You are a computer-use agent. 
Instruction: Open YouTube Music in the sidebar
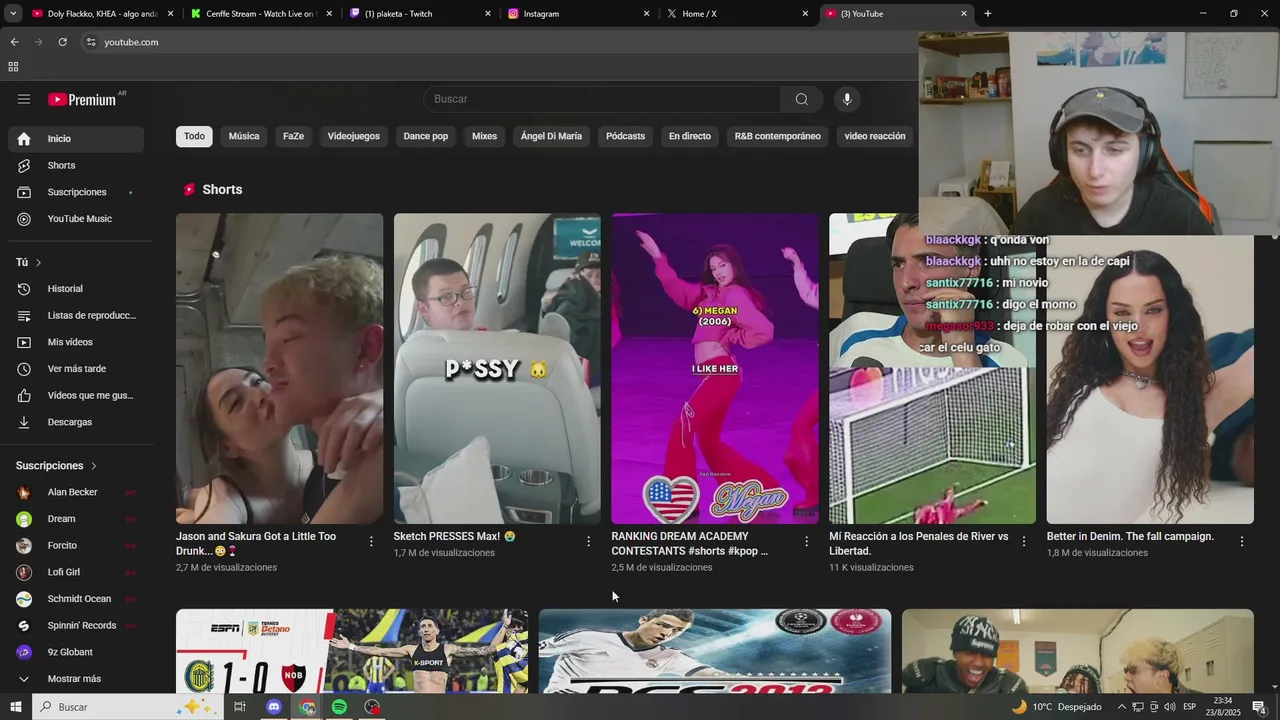tap(76, 219)
